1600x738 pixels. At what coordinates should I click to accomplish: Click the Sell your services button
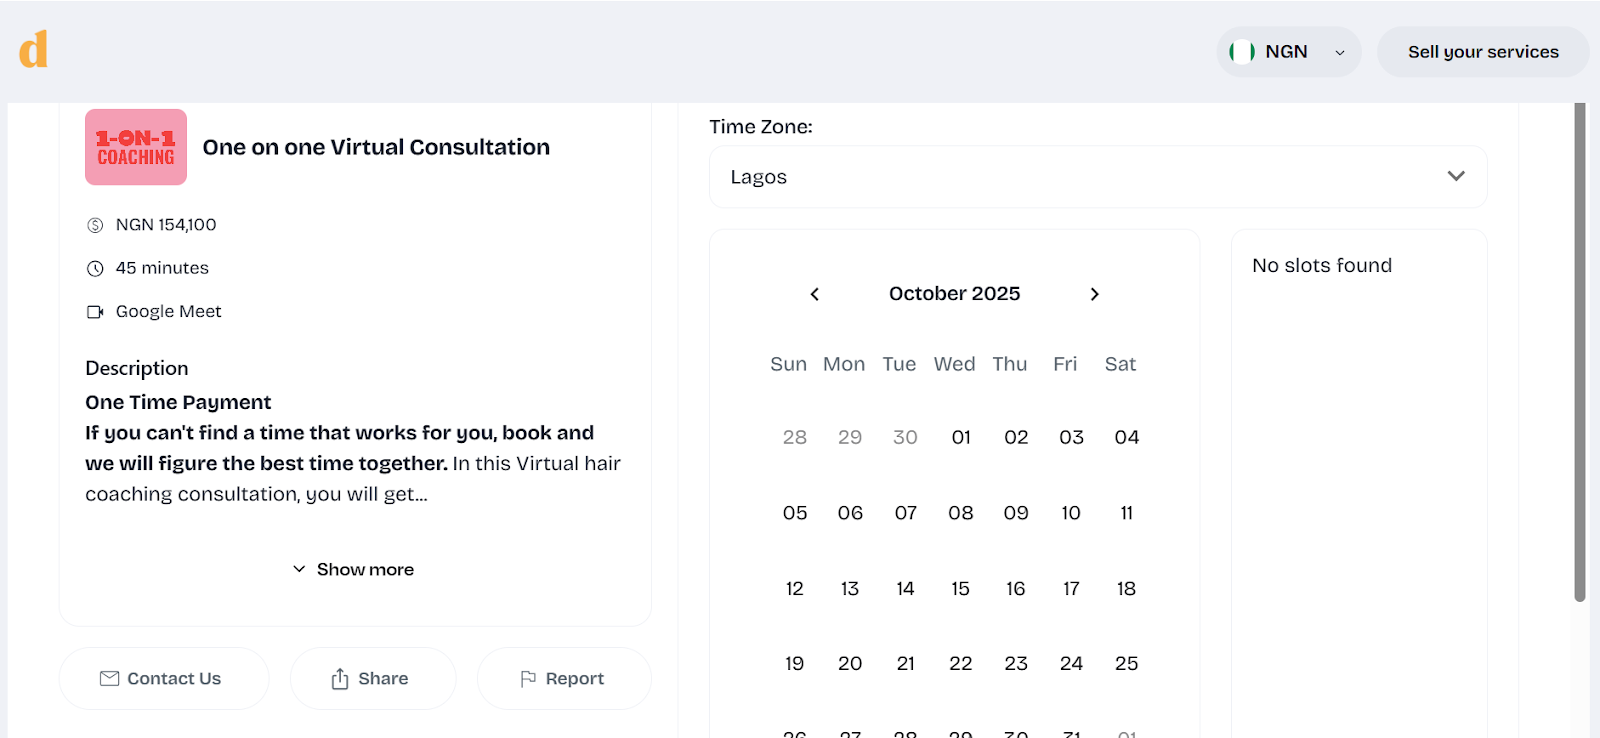click(1483, 51)
